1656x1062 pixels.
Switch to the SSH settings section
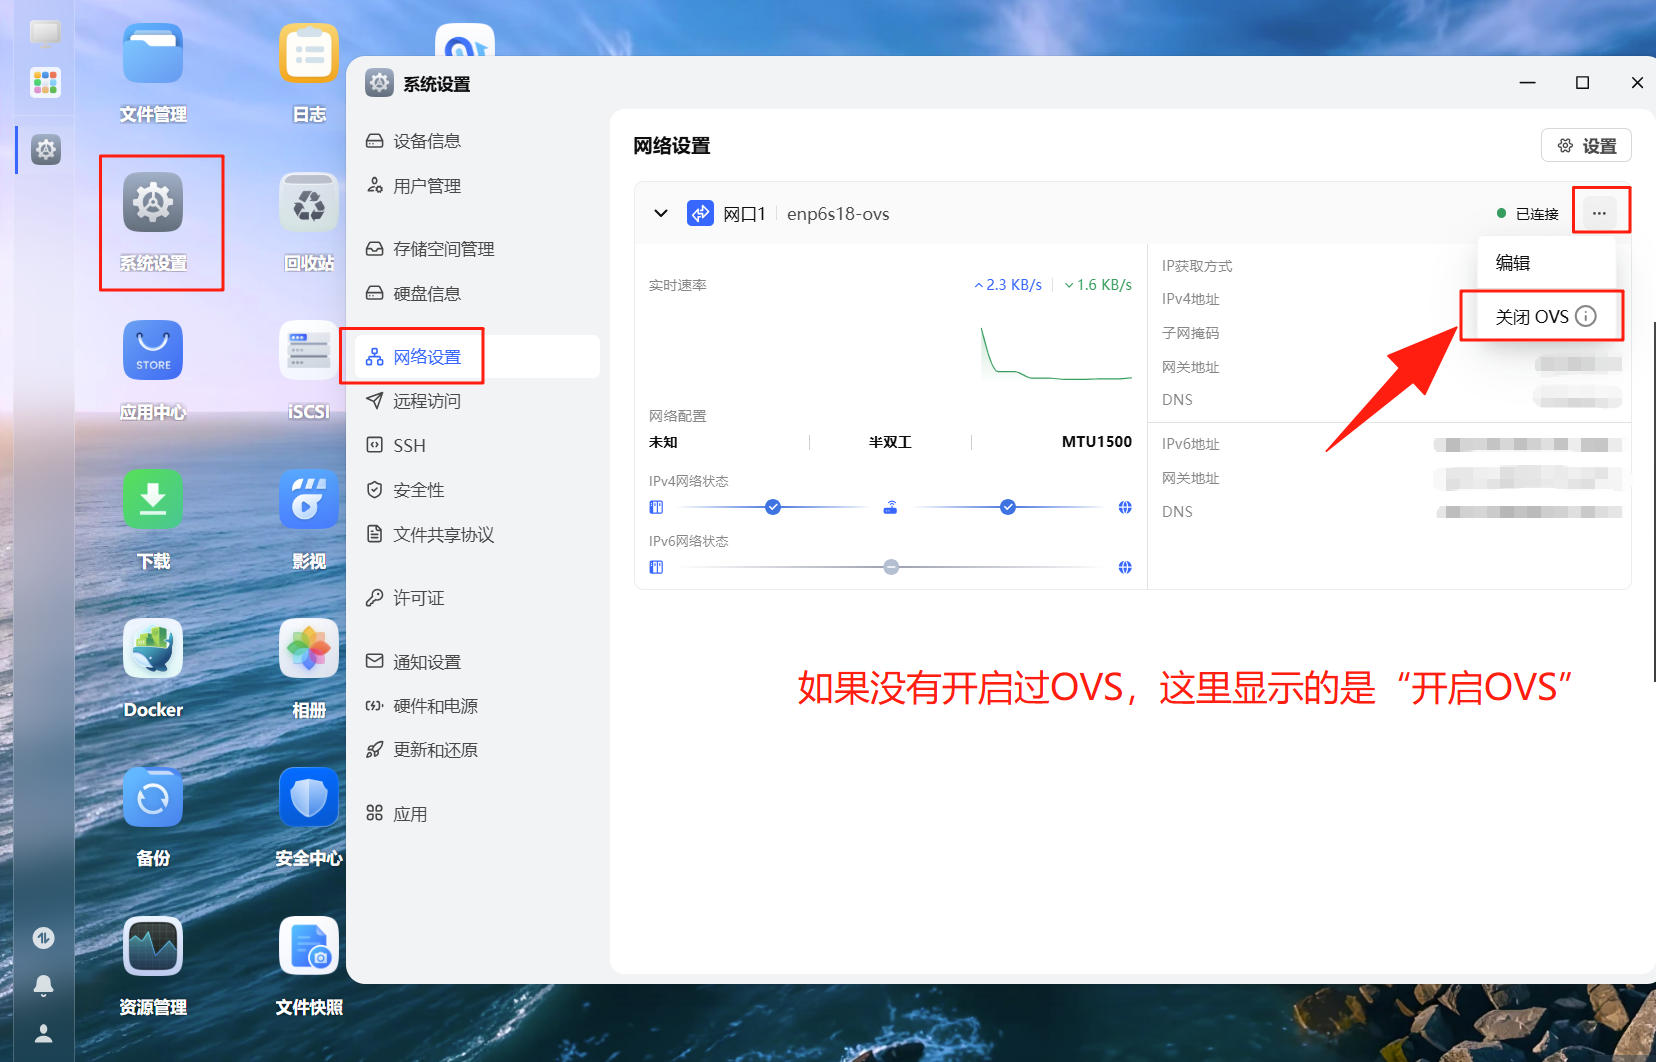point(409,445)
